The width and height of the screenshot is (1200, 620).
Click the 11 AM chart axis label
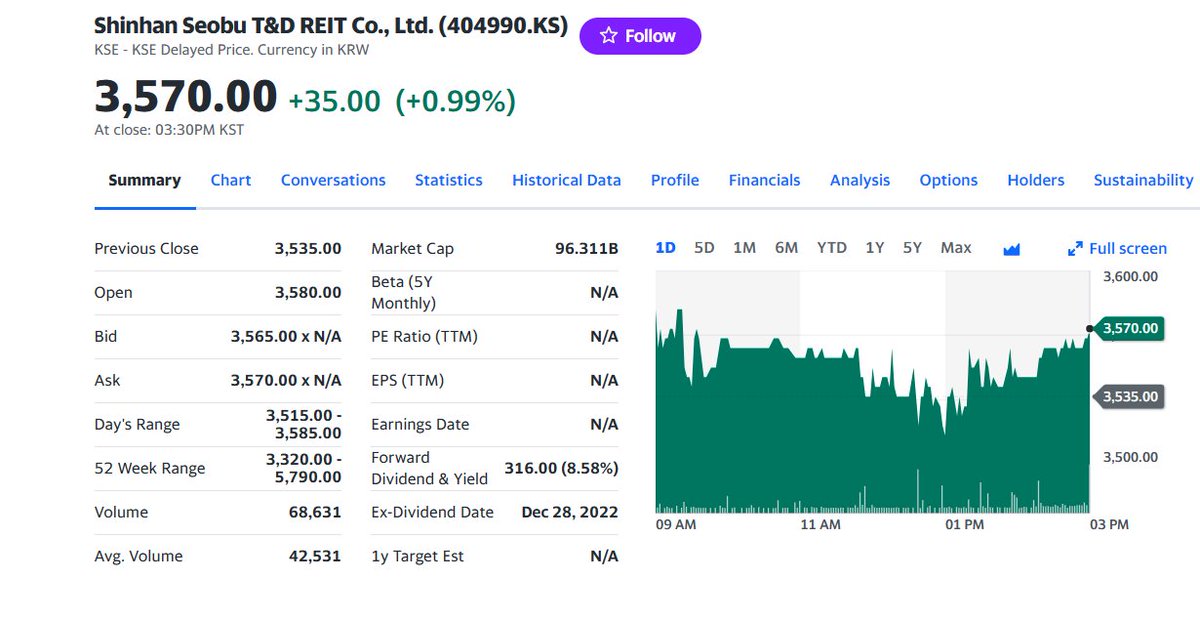(821, 525)
